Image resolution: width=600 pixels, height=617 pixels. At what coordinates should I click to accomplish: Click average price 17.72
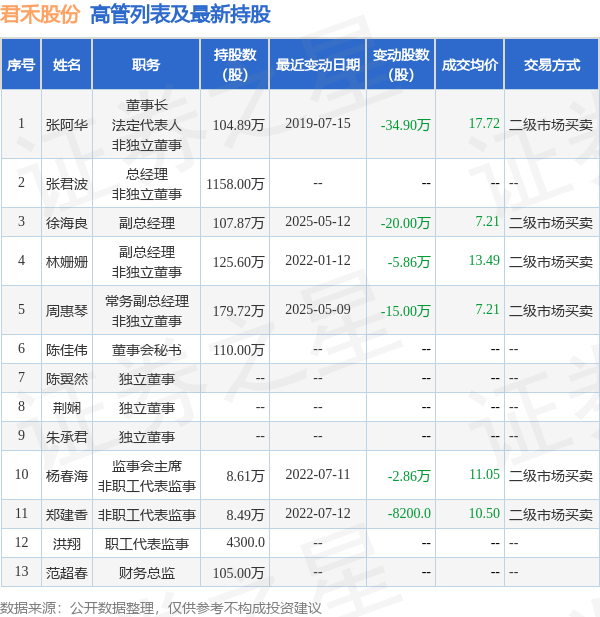coord(484,123)
